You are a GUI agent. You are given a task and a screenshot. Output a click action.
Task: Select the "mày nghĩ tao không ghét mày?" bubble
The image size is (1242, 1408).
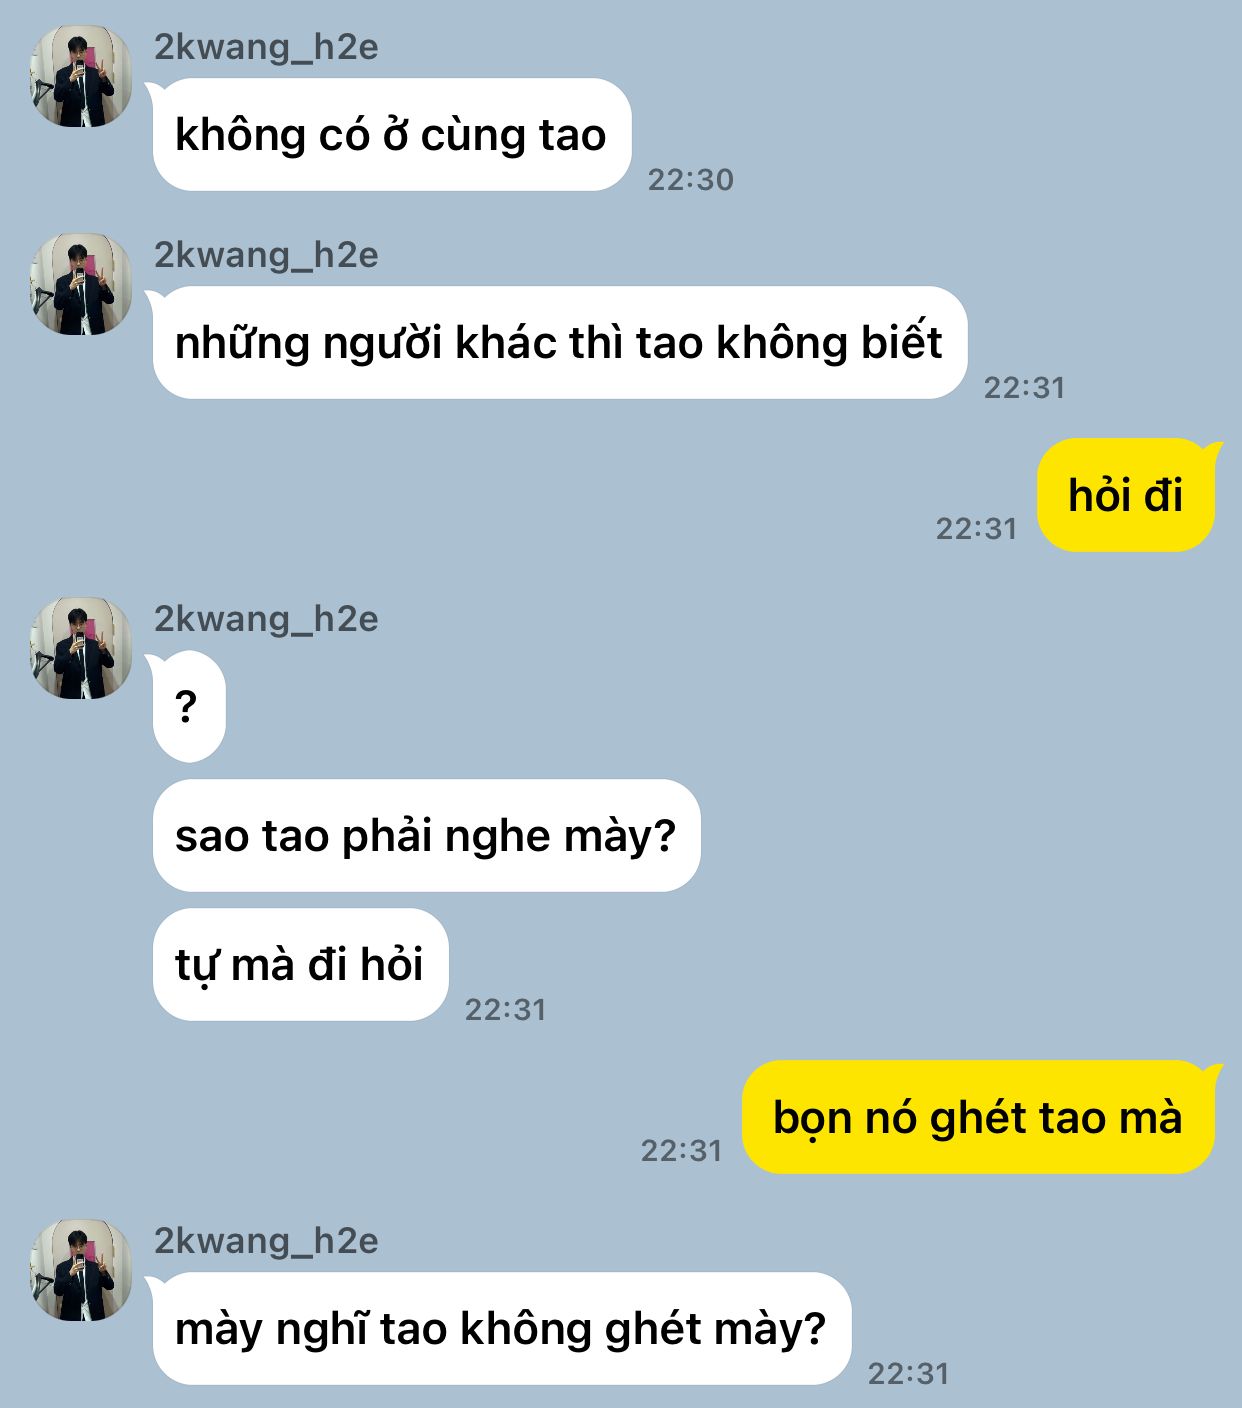click(x=500, y=1329)
